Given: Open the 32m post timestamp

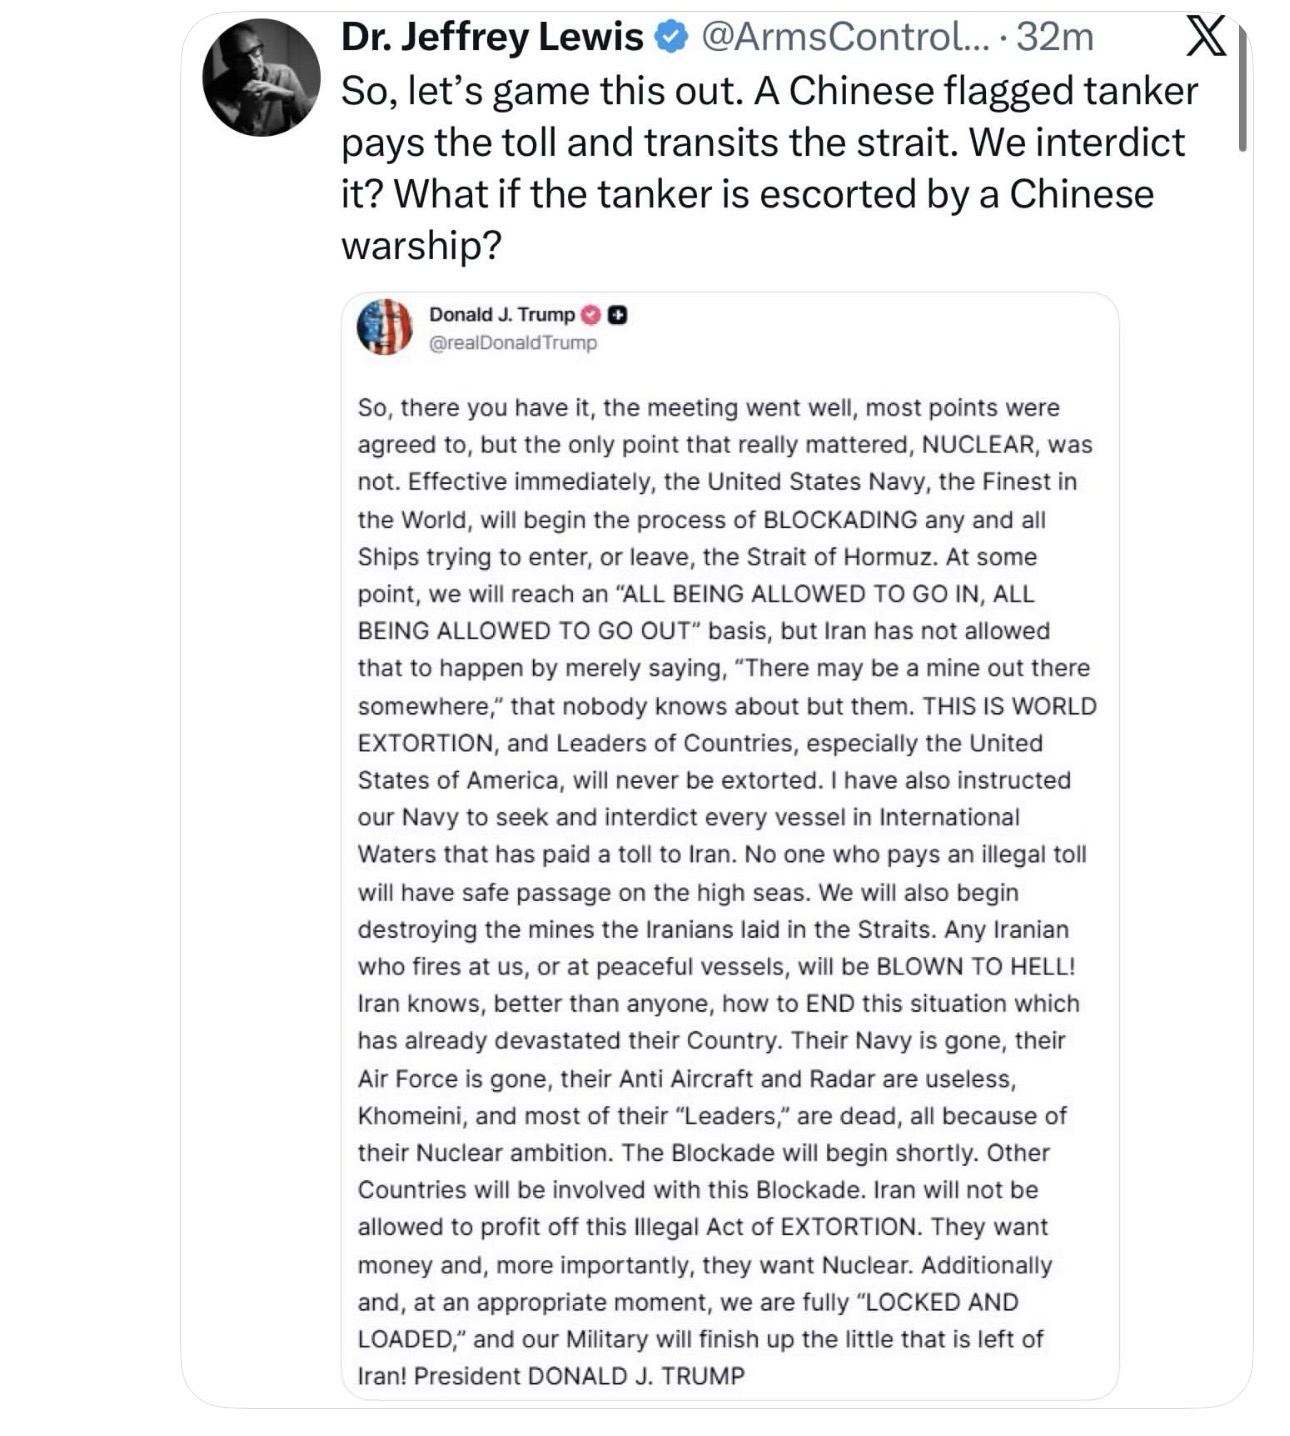Looking at the screenshot, I should tap(1054, 38).
